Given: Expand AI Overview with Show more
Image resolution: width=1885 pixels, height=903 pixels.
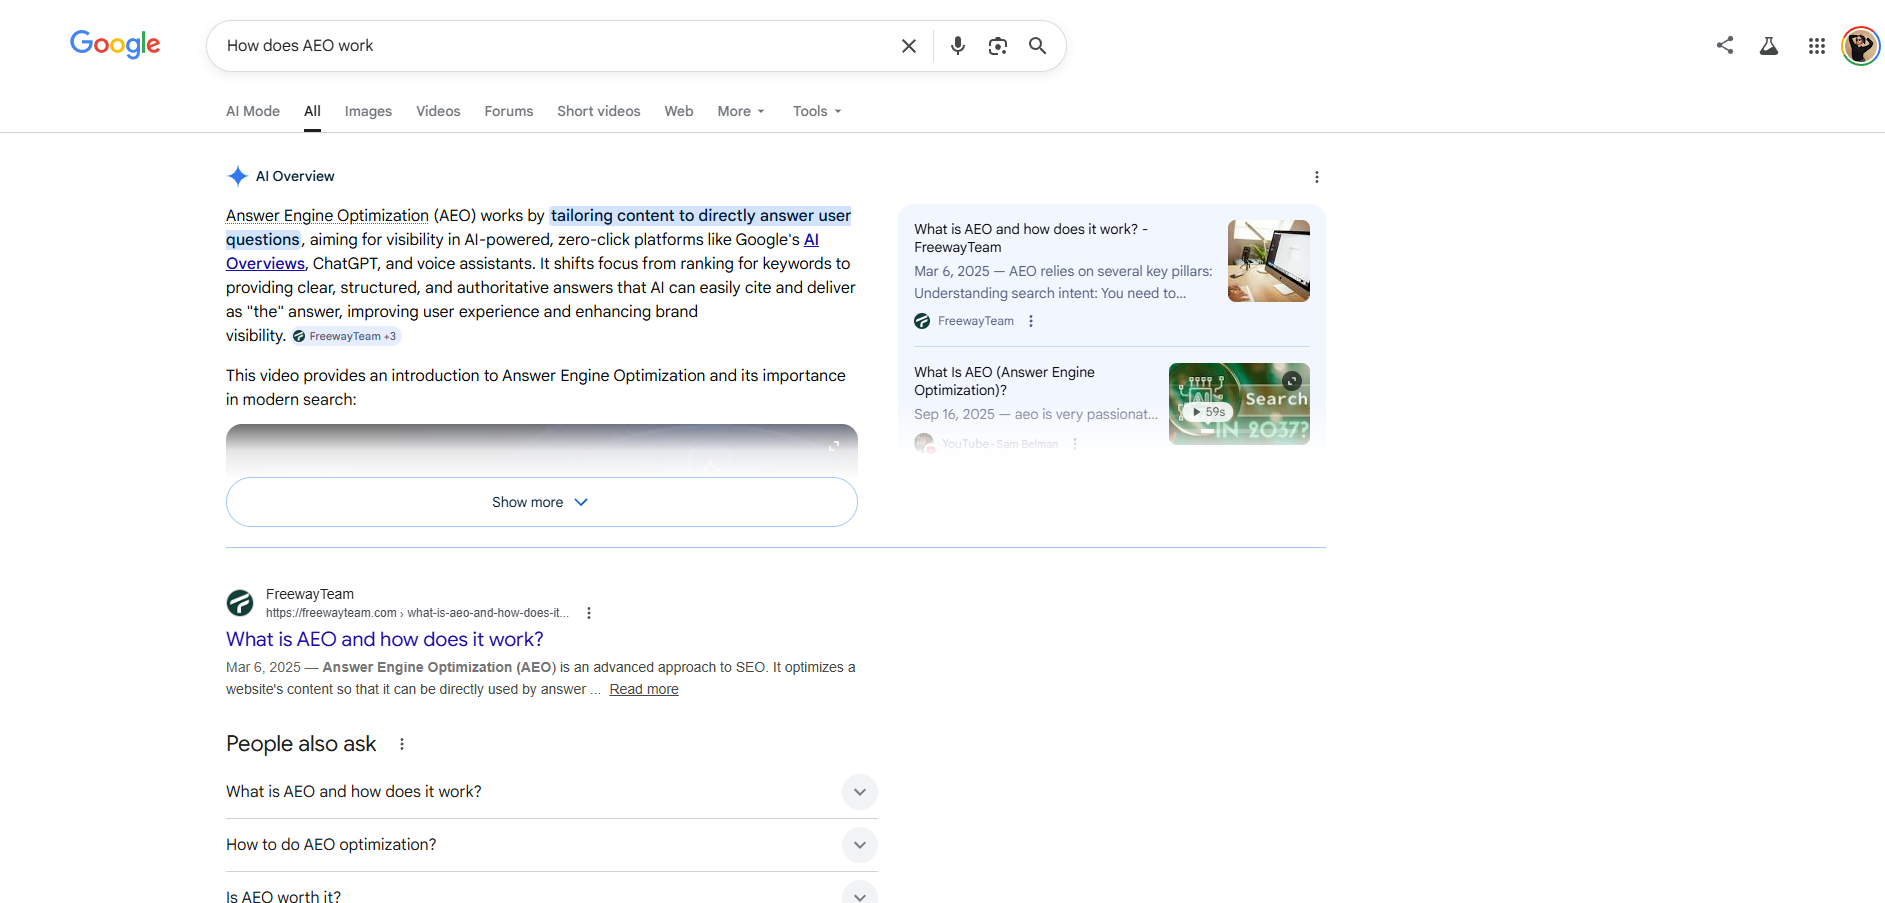Looking at the screenshot, I should coord(541,502).
